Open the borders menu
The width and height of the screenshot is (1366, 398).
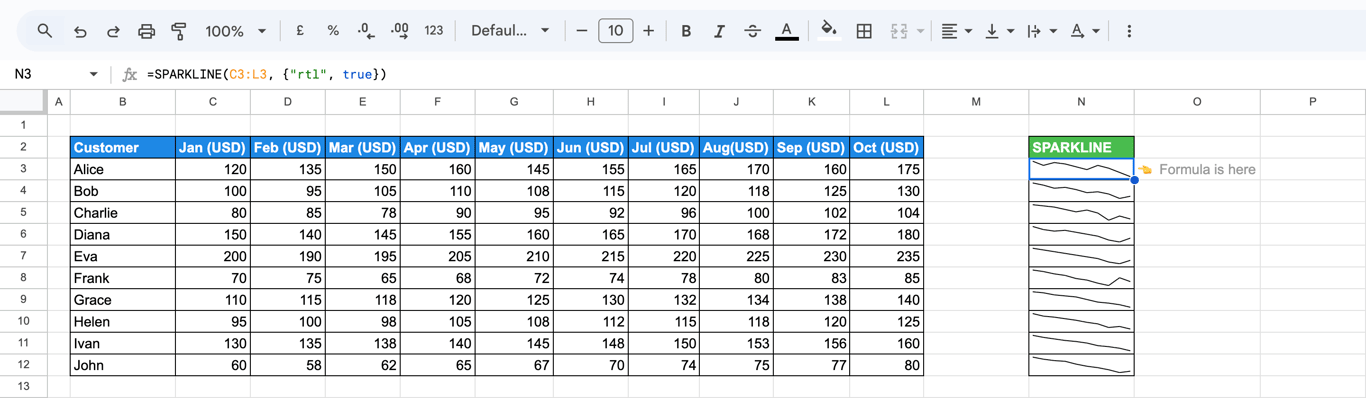pyautogui.click(x=864, y=31)
